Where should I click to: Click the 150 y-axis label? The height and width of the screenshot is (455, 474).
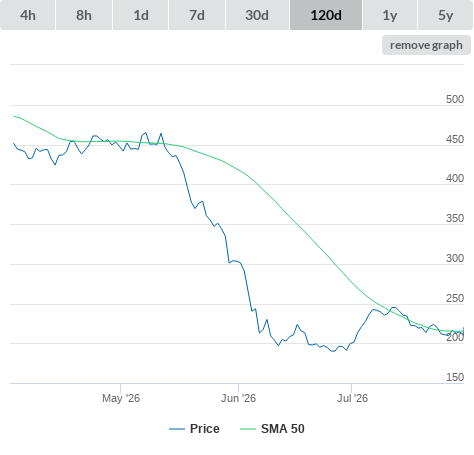point(455,377)
